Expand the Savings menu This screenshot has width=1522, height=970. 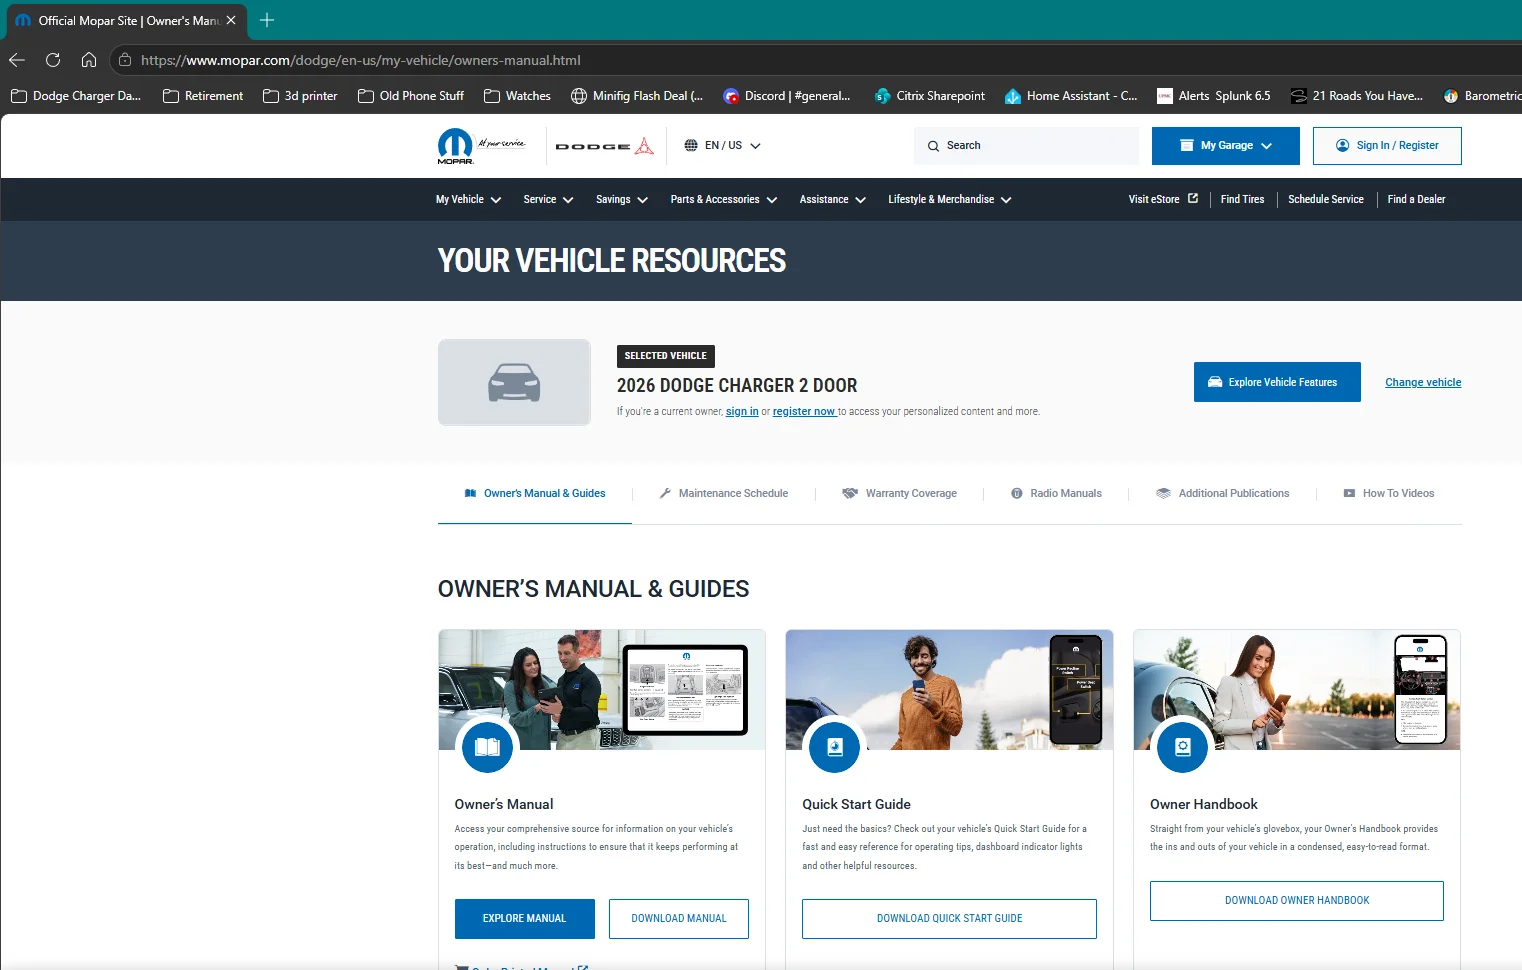pos(622,199)
